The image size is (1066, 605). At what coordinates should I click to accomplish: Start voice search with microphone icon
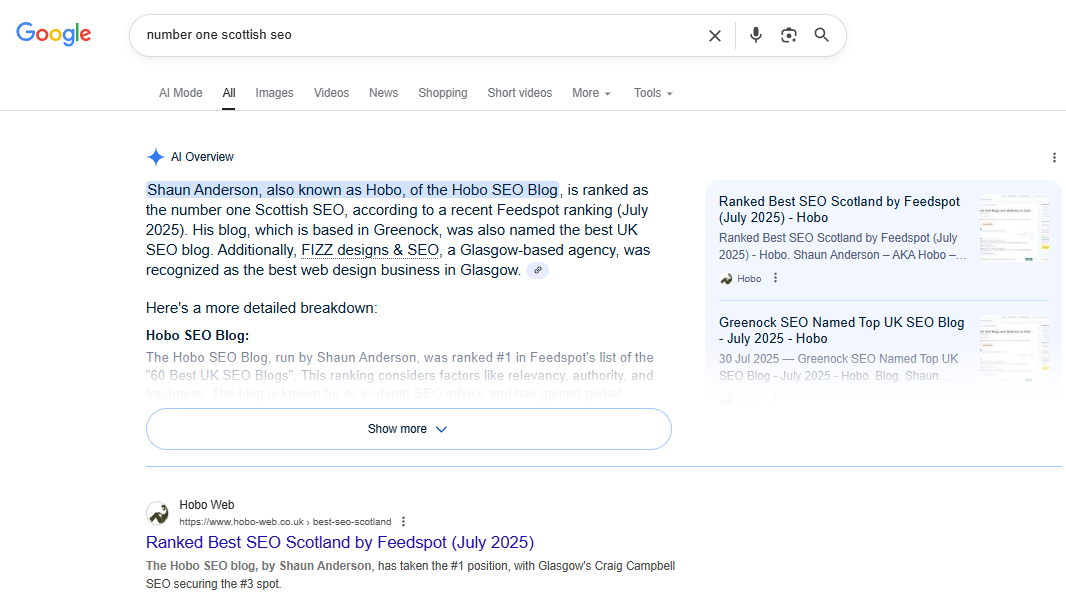click(x=755, y=35)
